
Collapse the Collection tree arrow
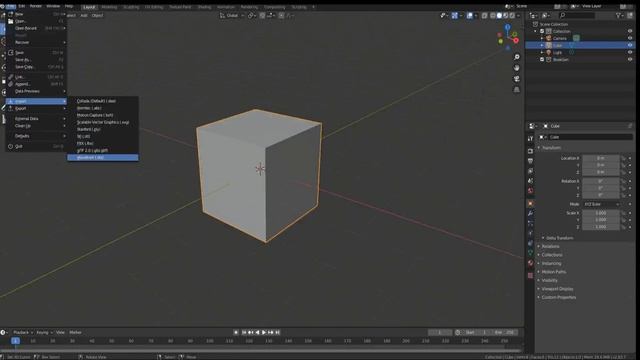click(x=536, y=31)
